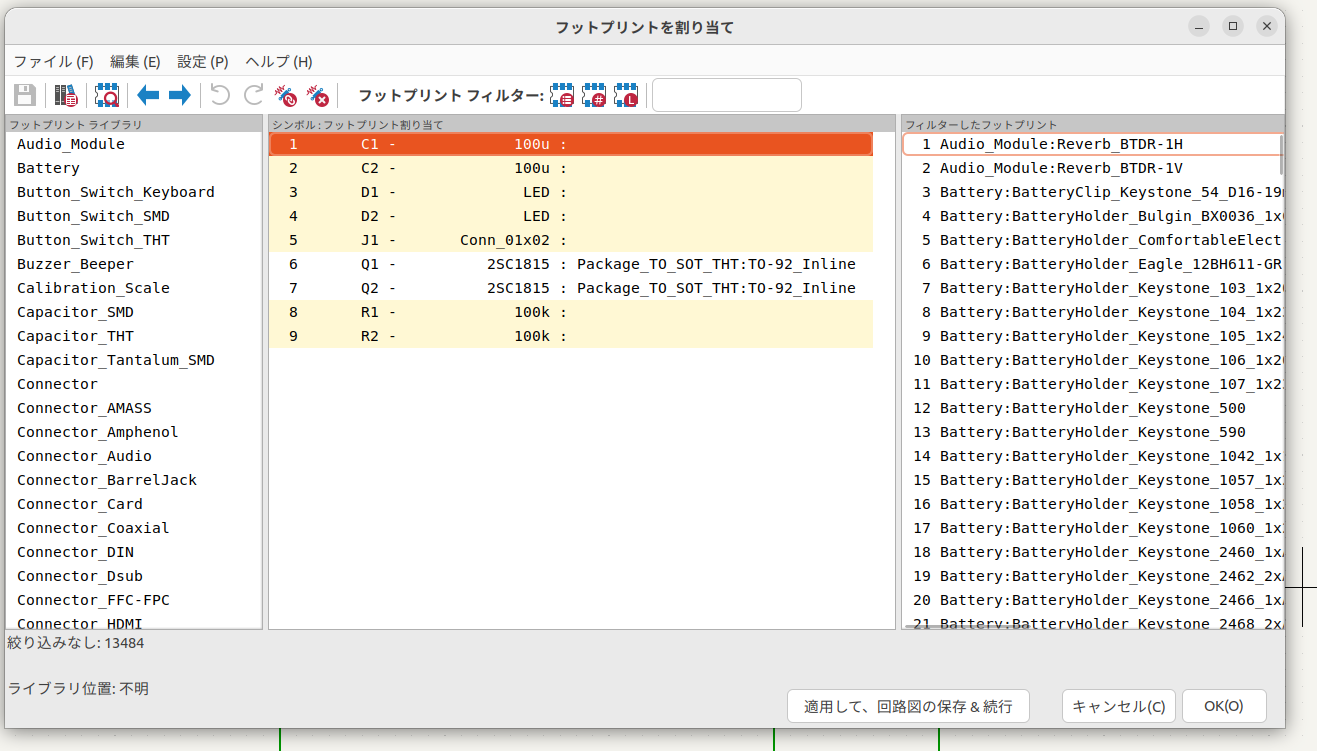
Task: Click the undo arrow icon
Action: [x=220, y=96]
